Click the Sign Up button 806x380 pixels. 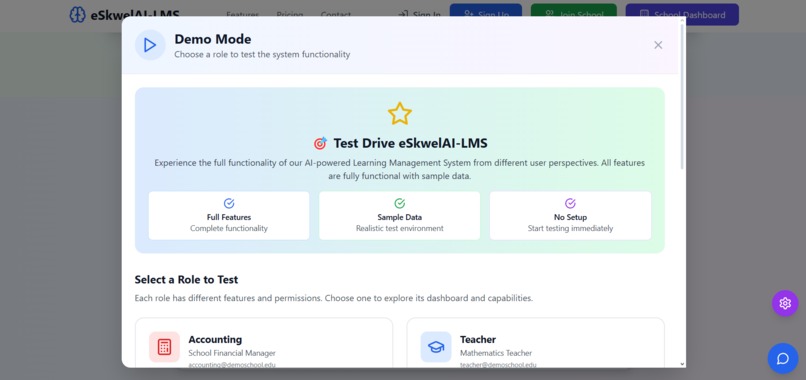tap(486, 15)
